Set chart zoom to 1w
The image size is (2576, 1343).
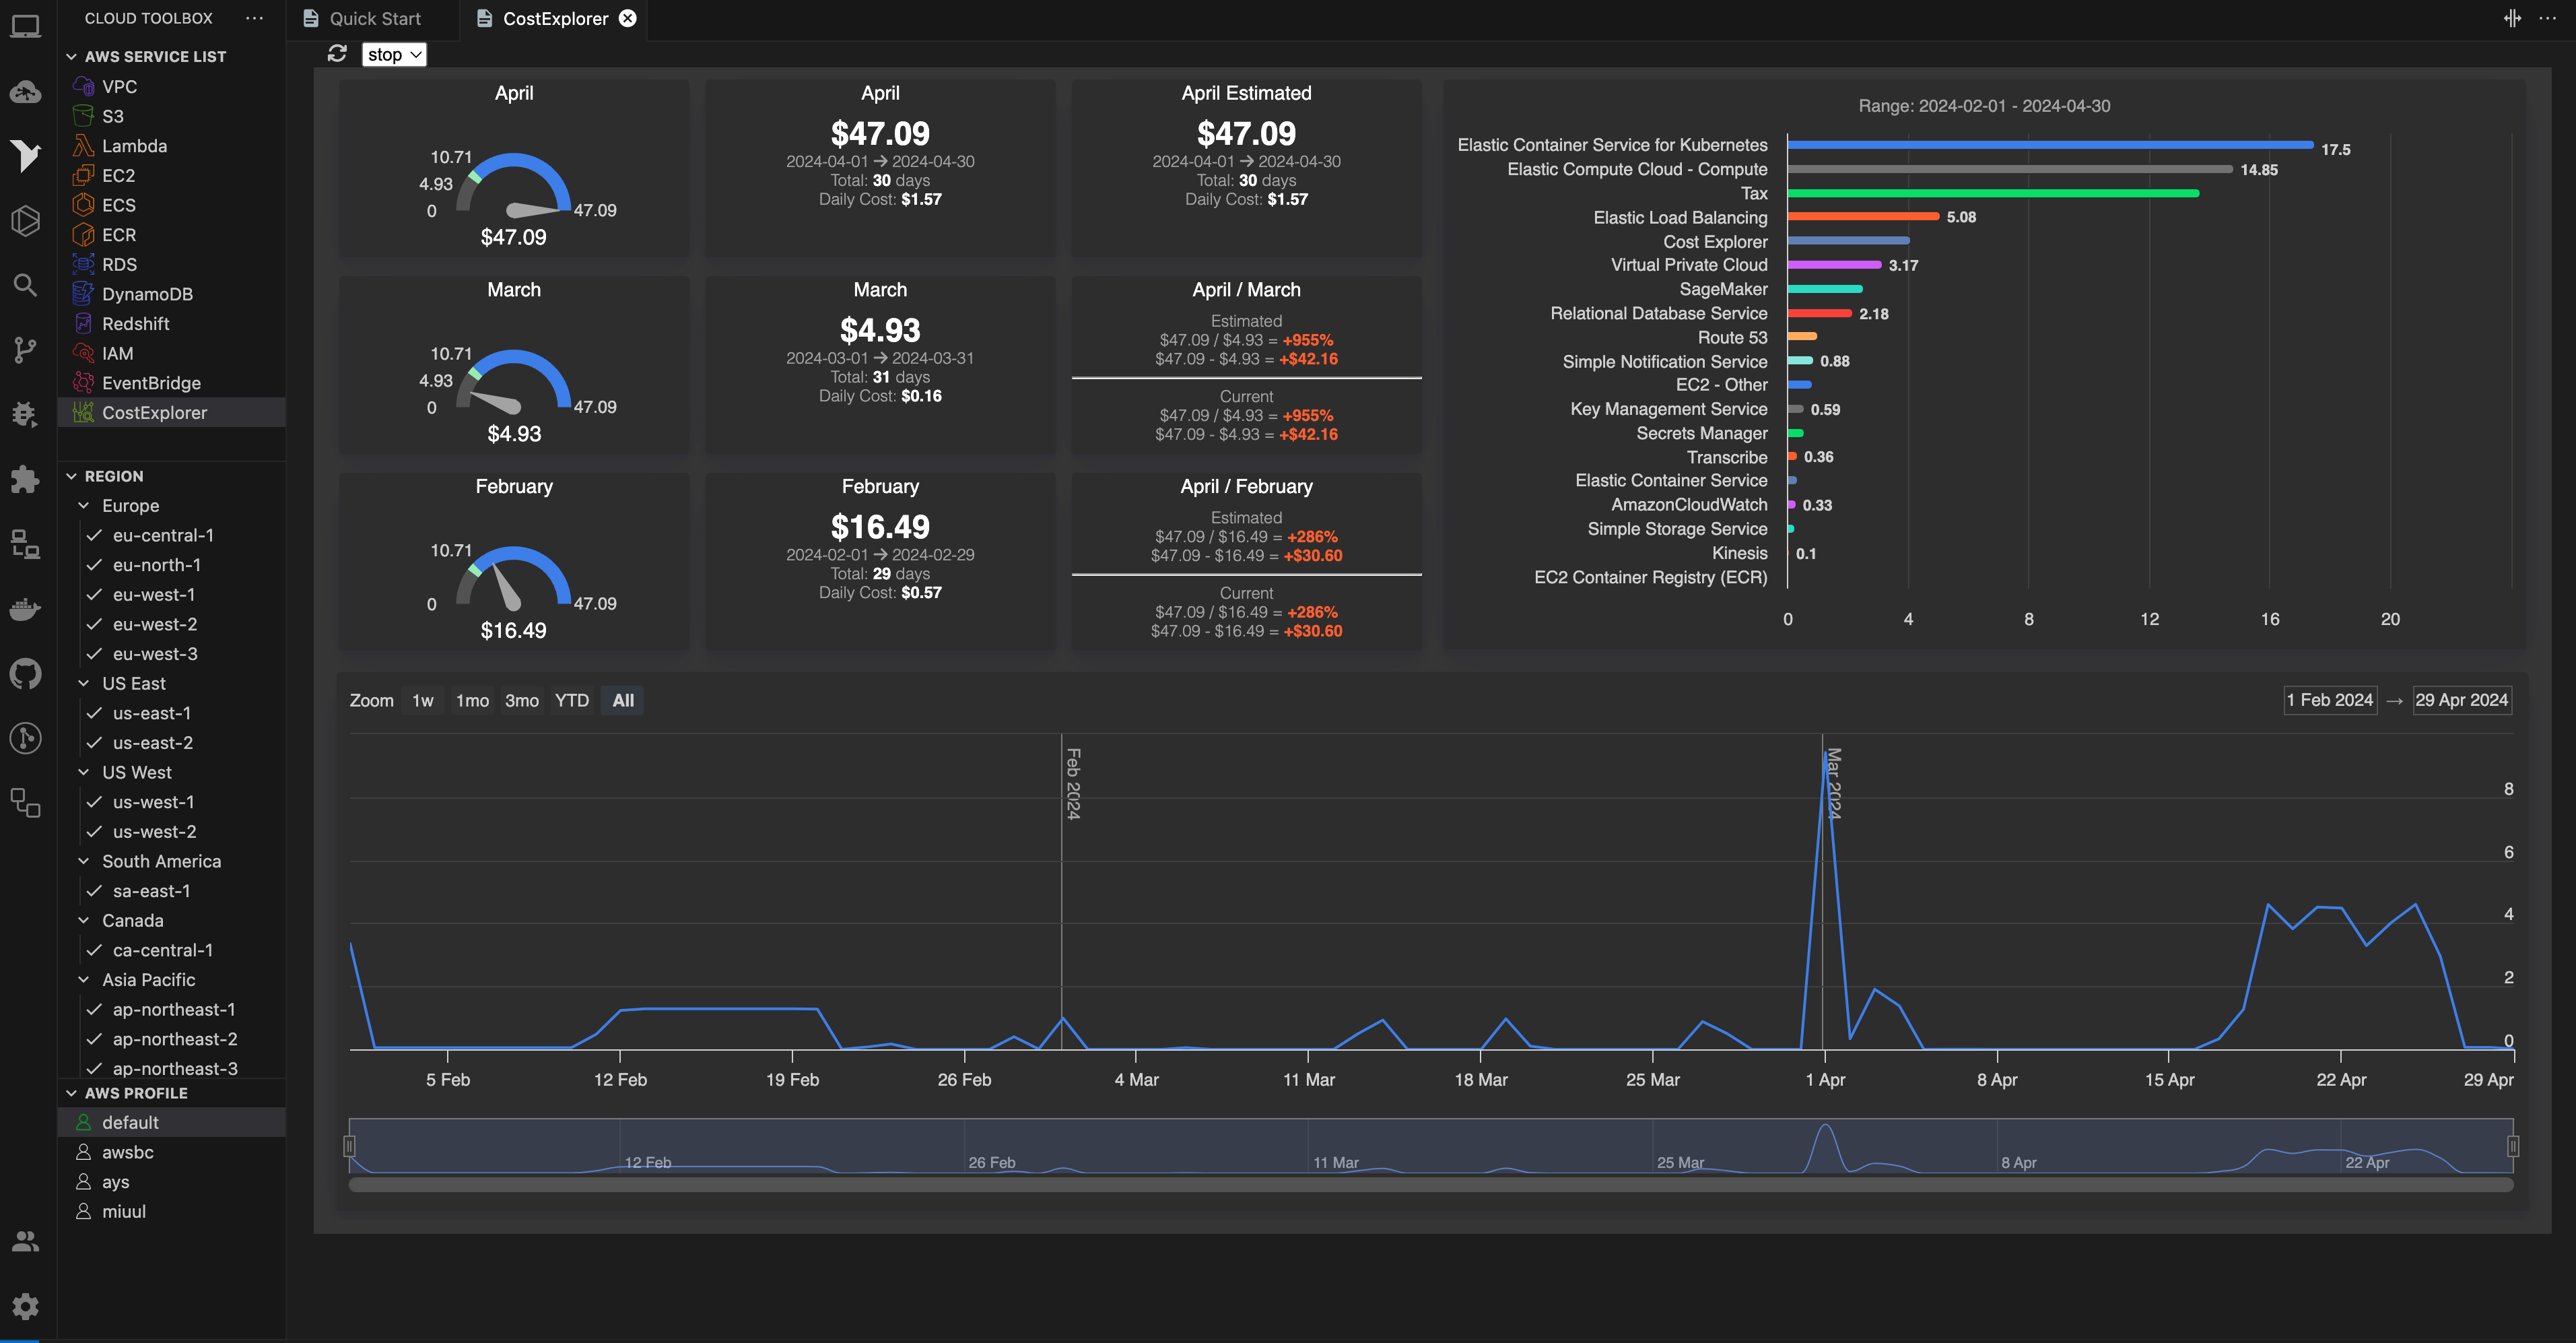pyautogui.click(x=422, y=700)
